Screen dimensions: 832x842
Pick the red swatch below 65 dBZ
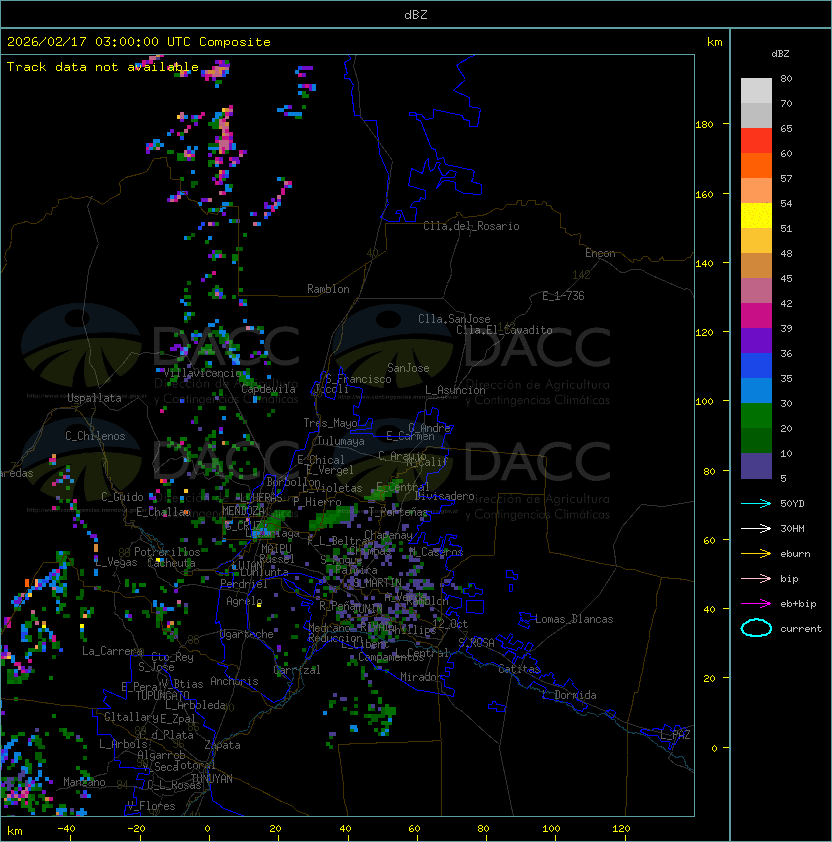tap(756, 140)
